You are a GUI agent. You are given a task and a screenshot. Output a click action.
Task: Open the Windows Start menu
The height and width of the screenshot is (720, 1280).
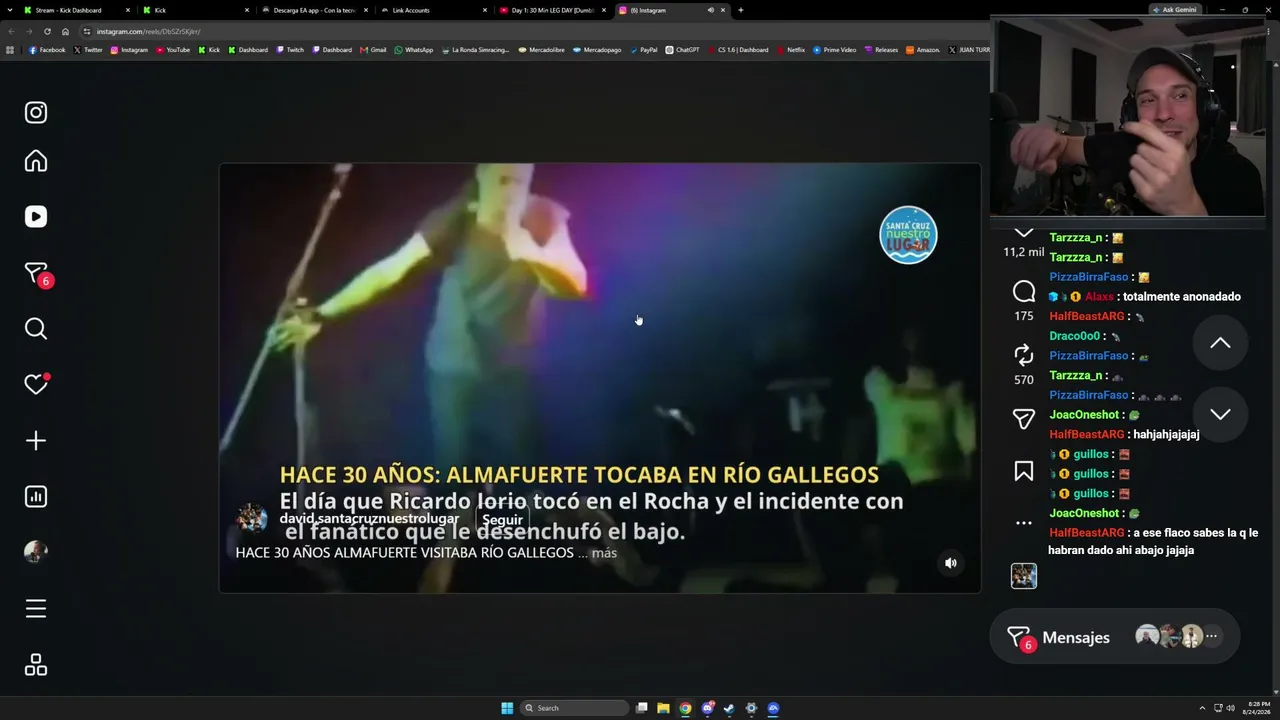(507, 708)
